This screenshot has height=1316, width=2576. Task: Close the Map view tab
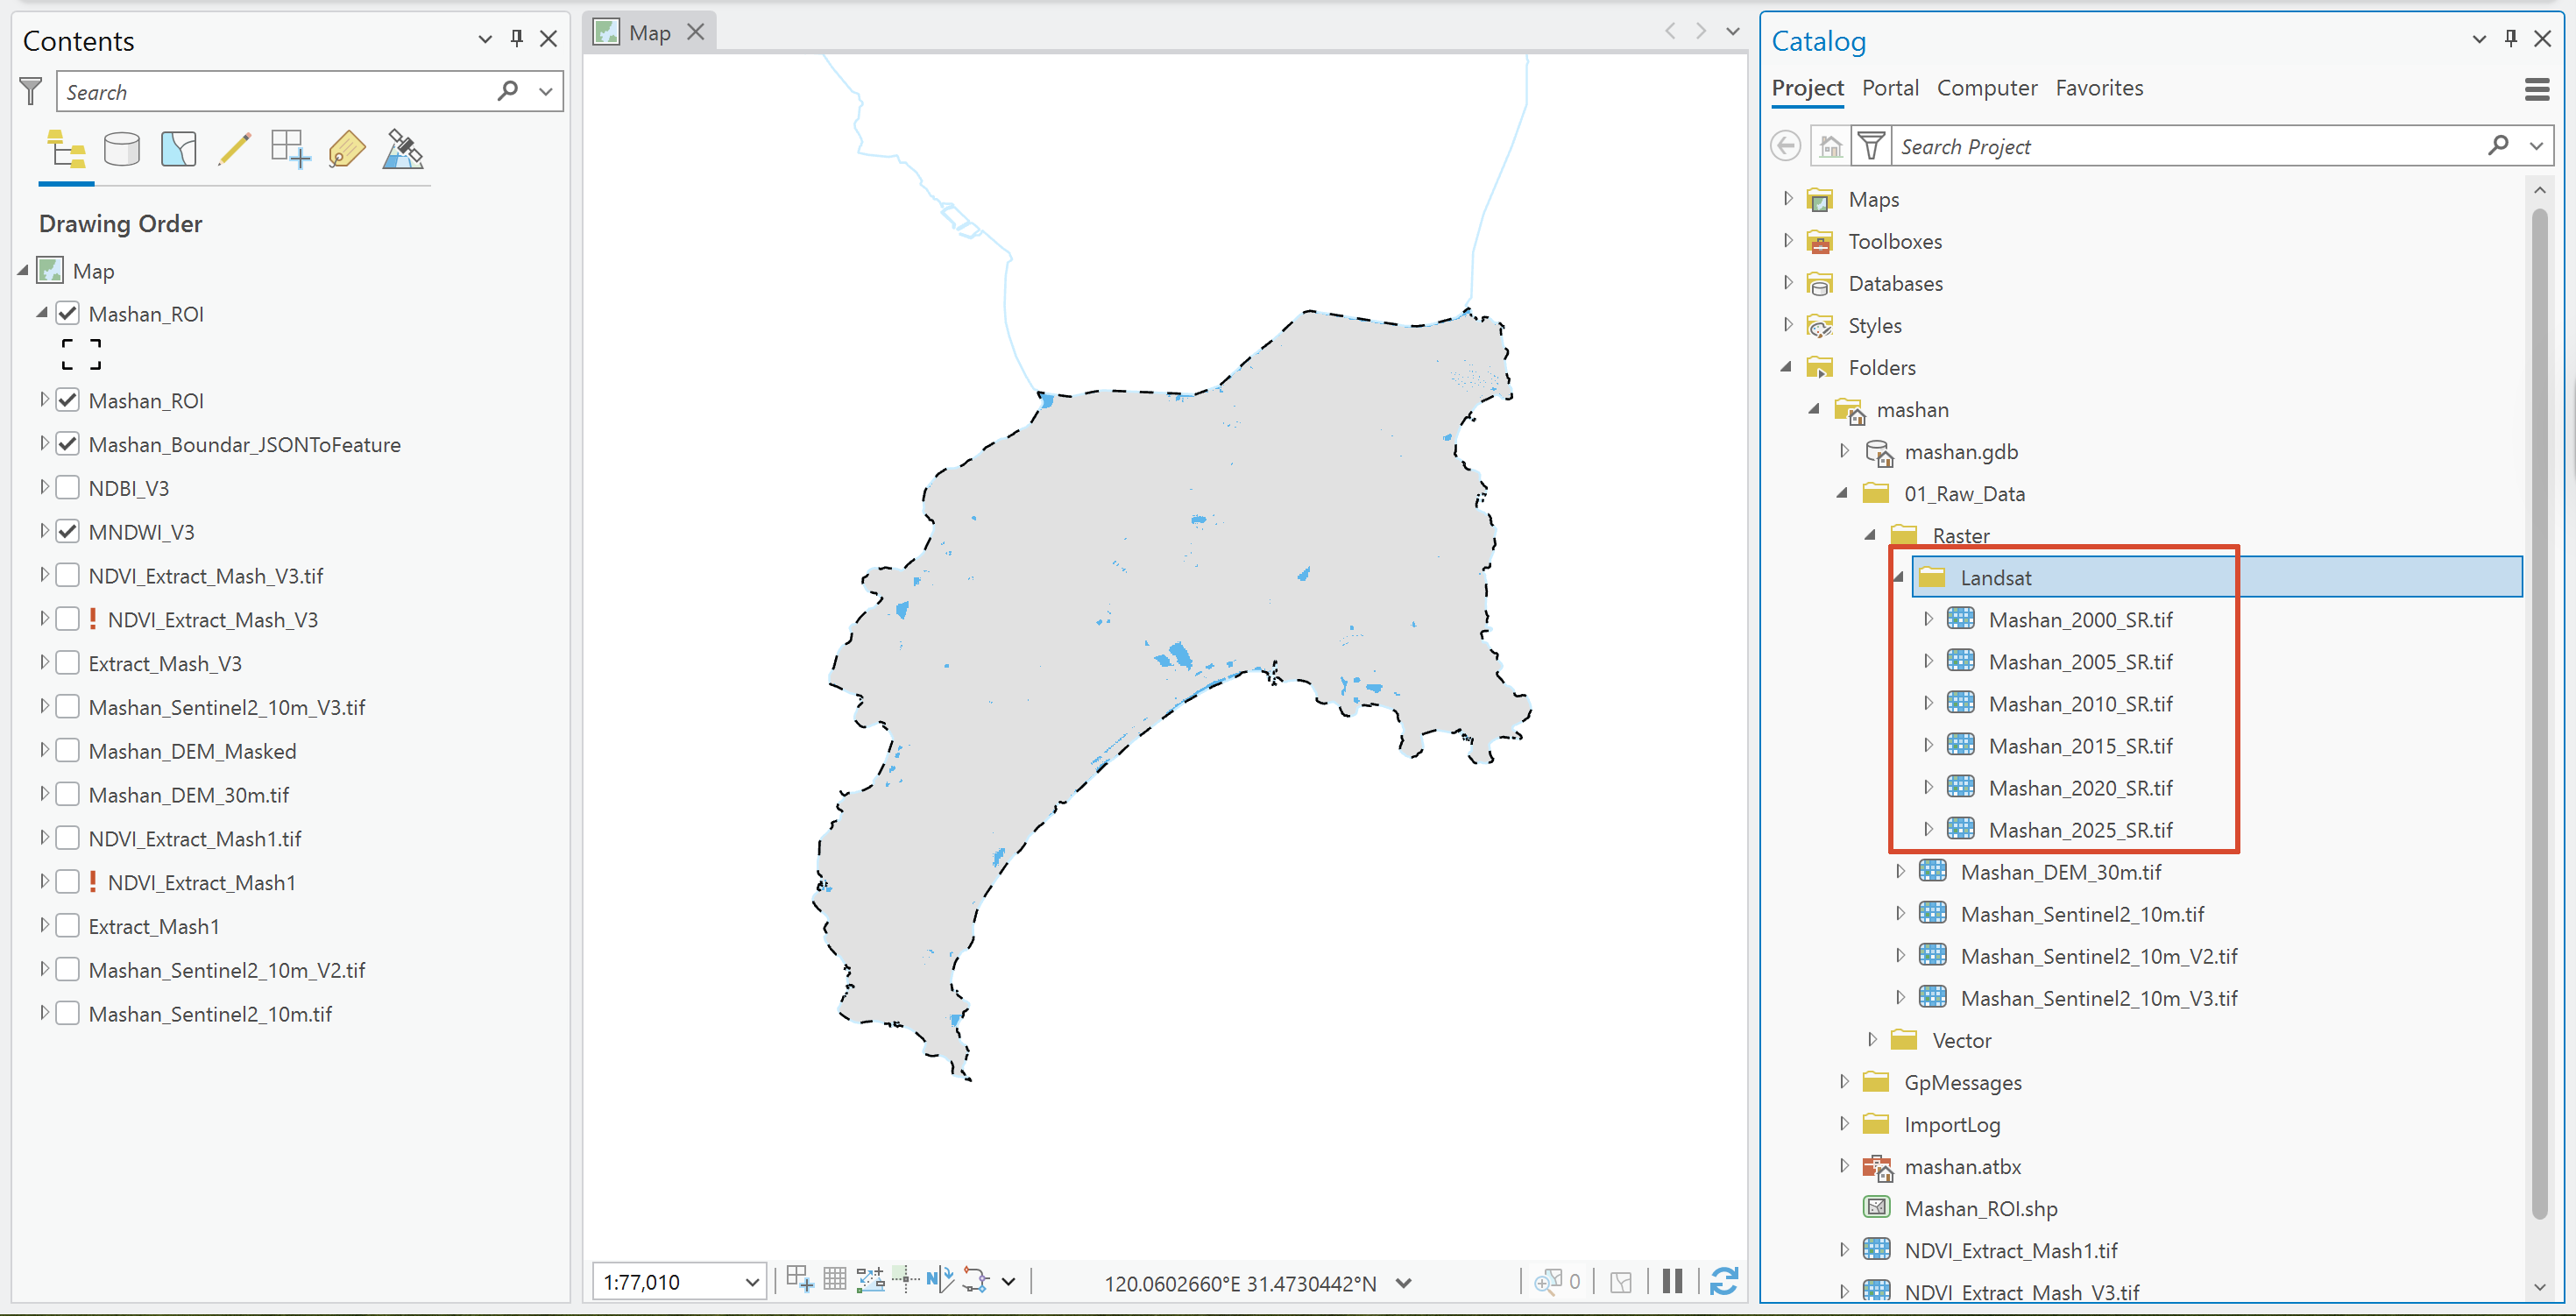pyautogui.click(x=696, y=32)
